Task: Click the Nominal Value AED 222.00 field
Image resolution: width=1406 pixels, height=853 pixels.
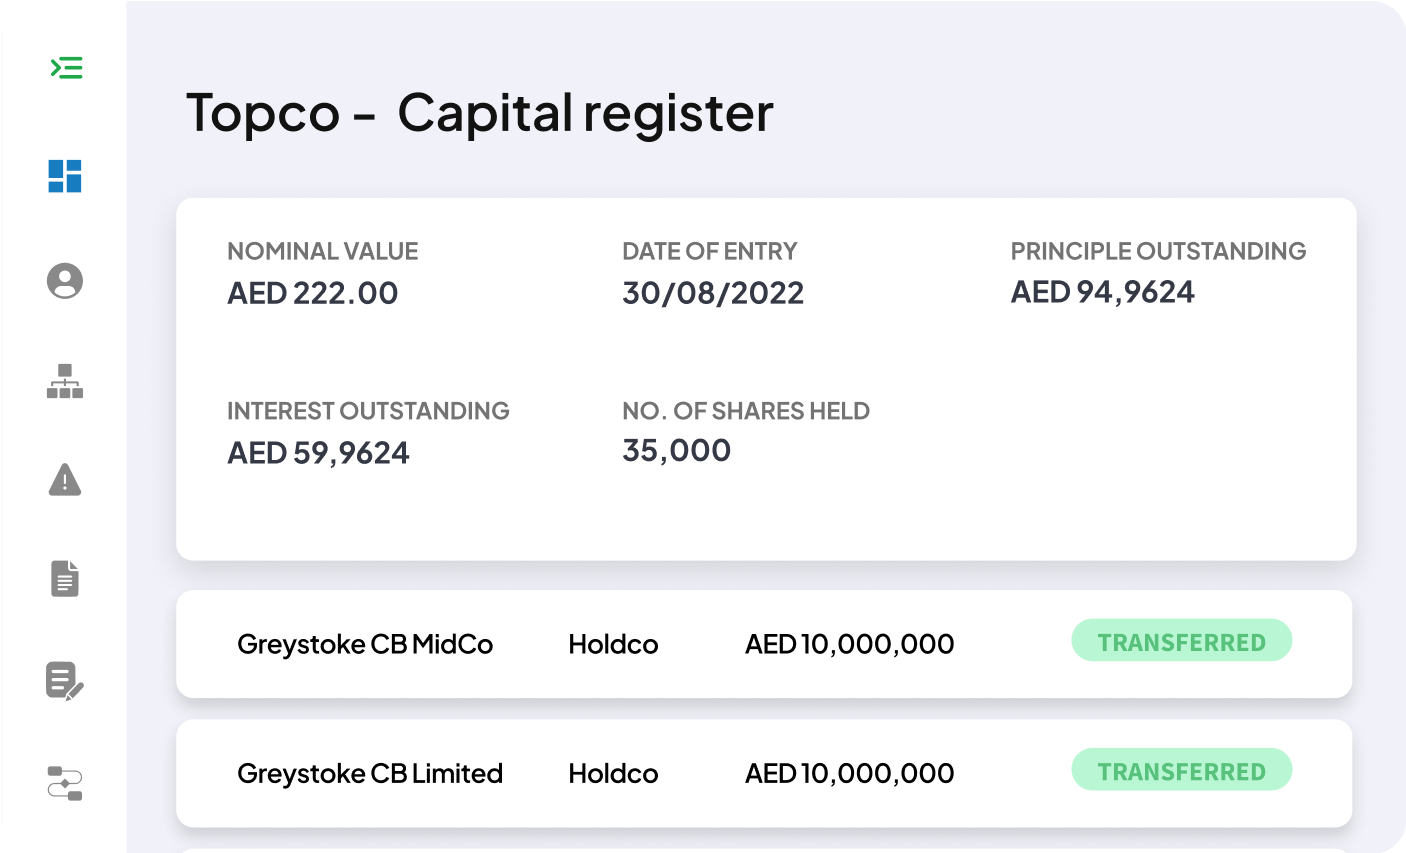Action: pyautogui.click(x=313, y=293)
